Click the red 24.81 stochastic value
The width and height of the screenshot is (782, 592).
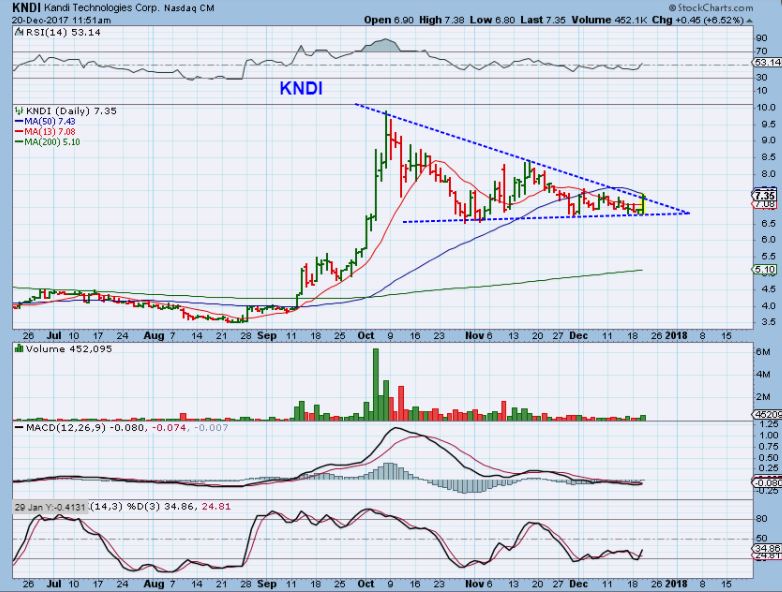[x=215, y=507]
